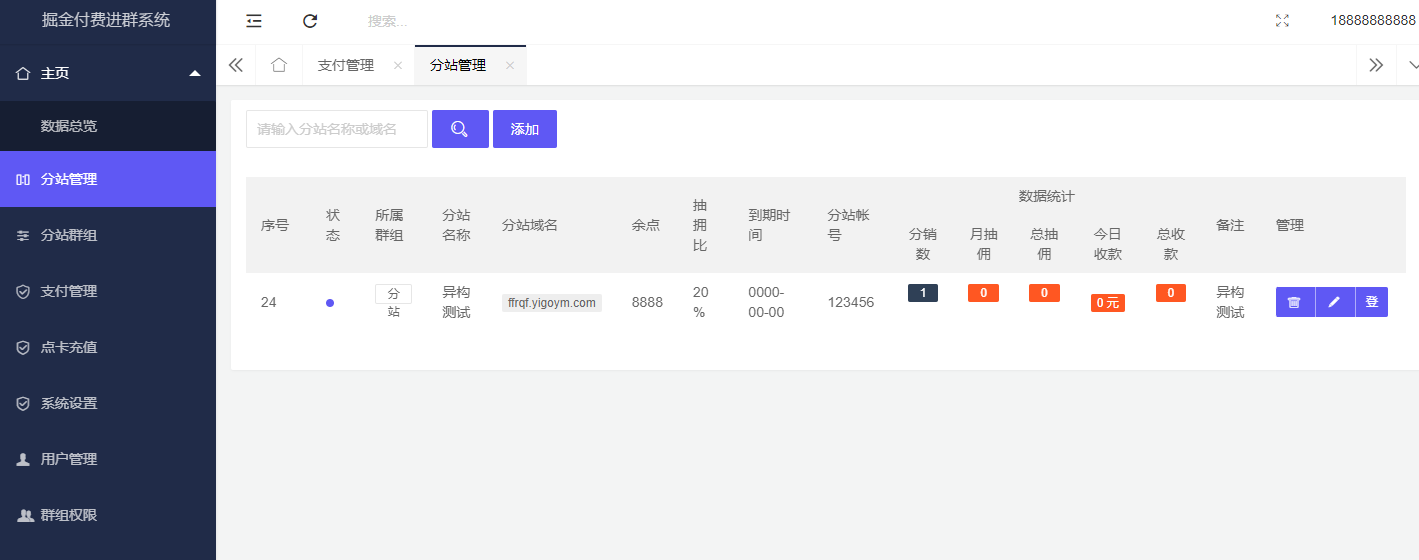Open the 18888888888 account menu
Viewport: 1419px width, 560px height.
tap(1372, 21)
